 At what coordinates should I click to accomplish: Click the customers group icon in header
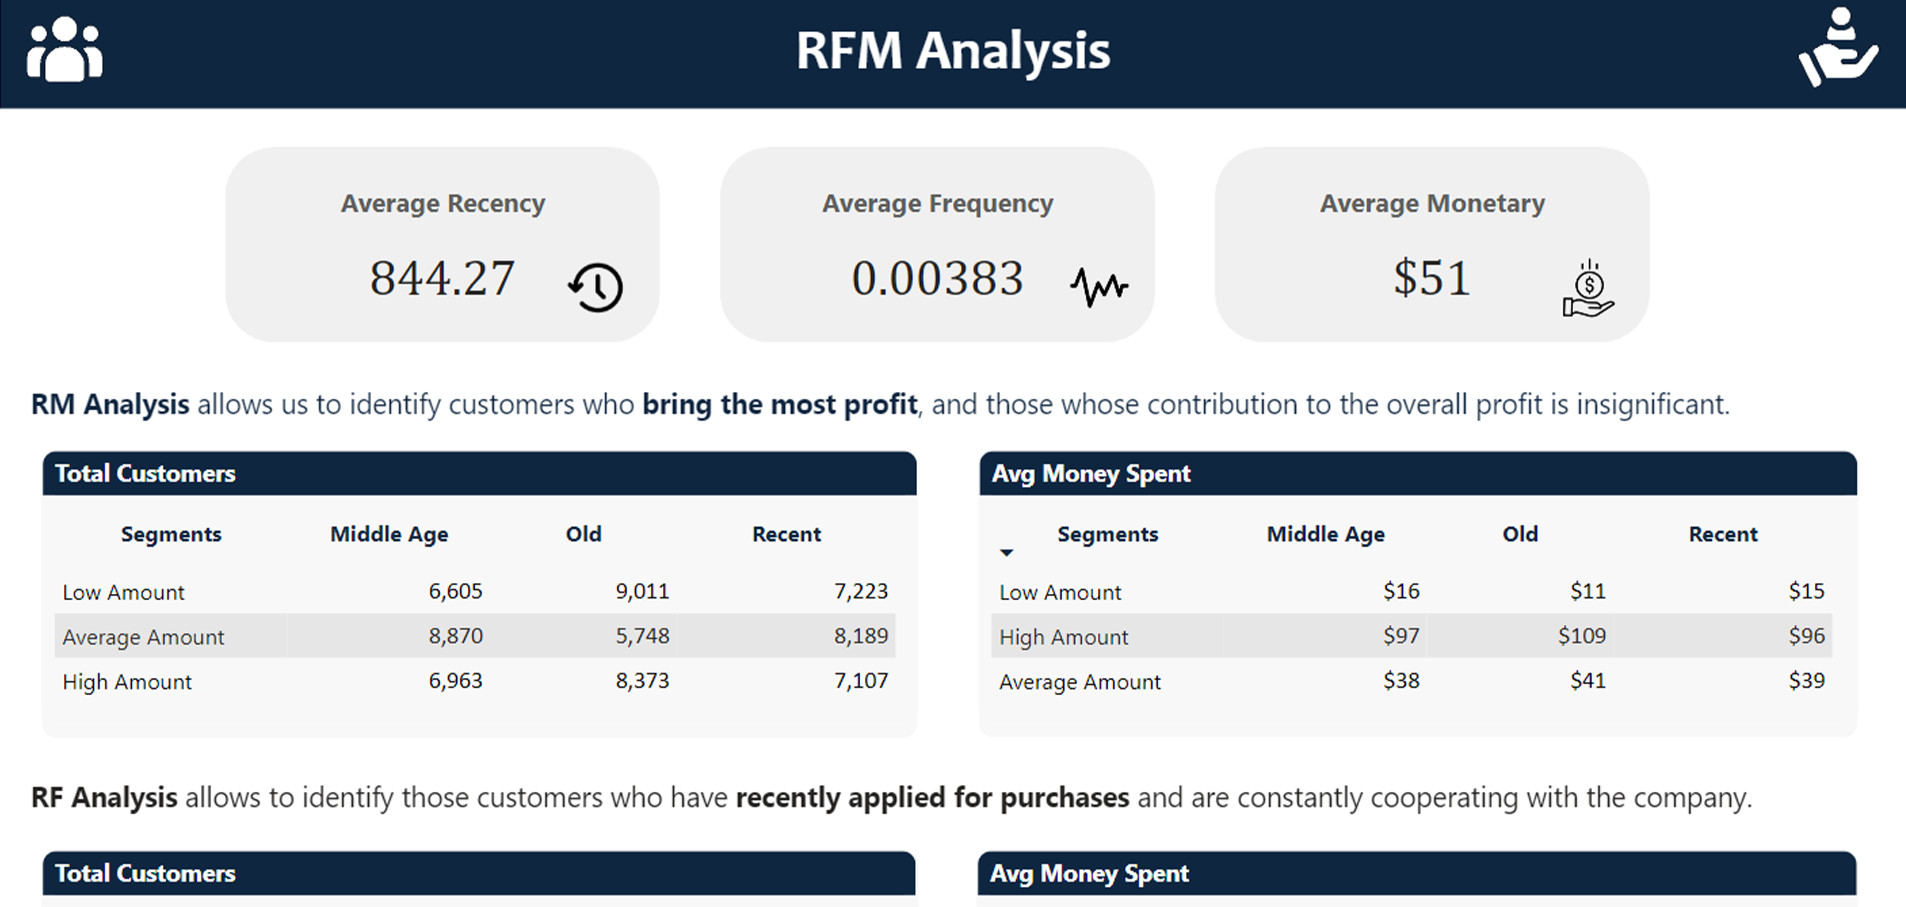64,50
